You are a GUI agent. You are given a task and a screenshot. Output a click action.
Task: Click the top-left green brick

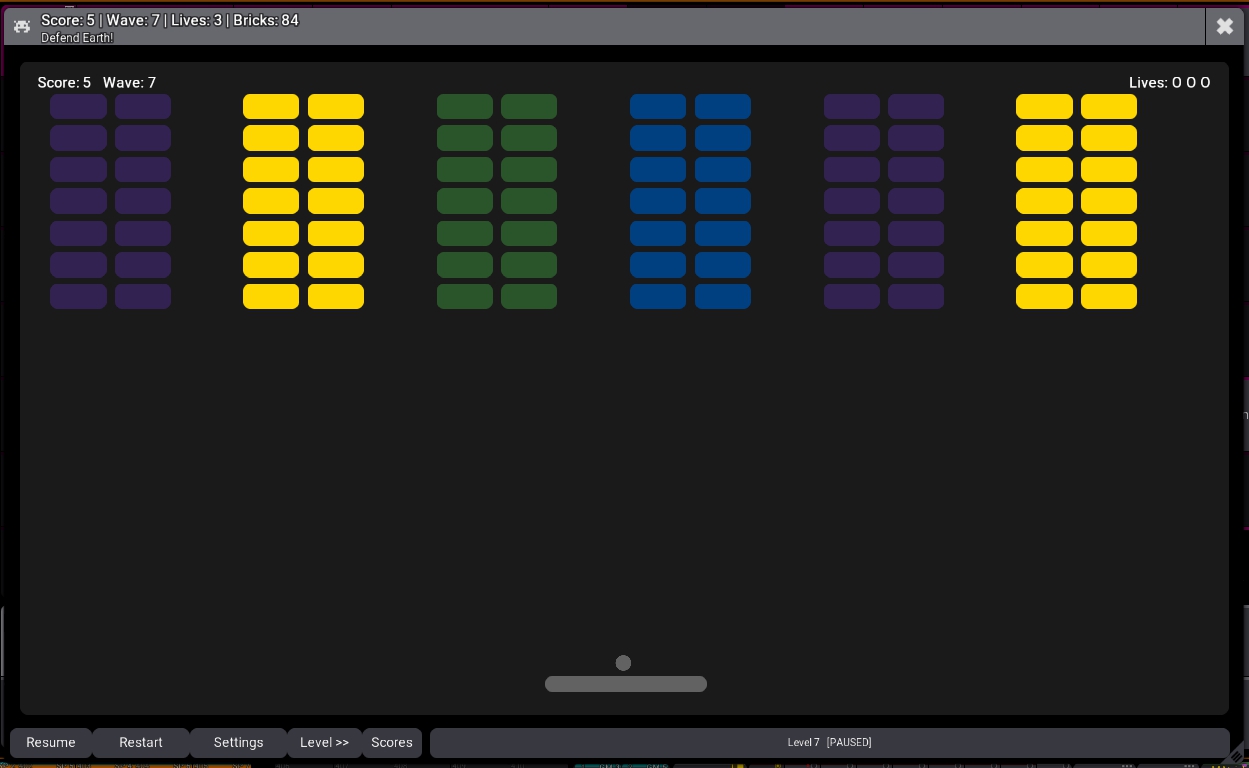coord(465,106)
